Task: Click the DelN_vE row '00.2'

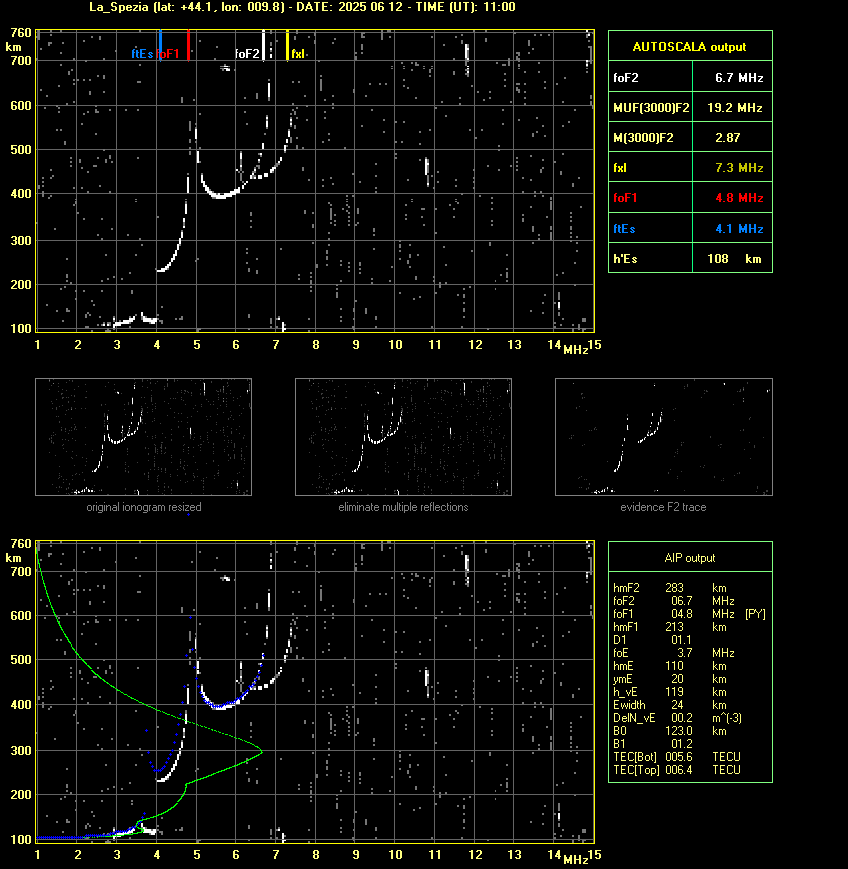Action: tap(677, 718)
